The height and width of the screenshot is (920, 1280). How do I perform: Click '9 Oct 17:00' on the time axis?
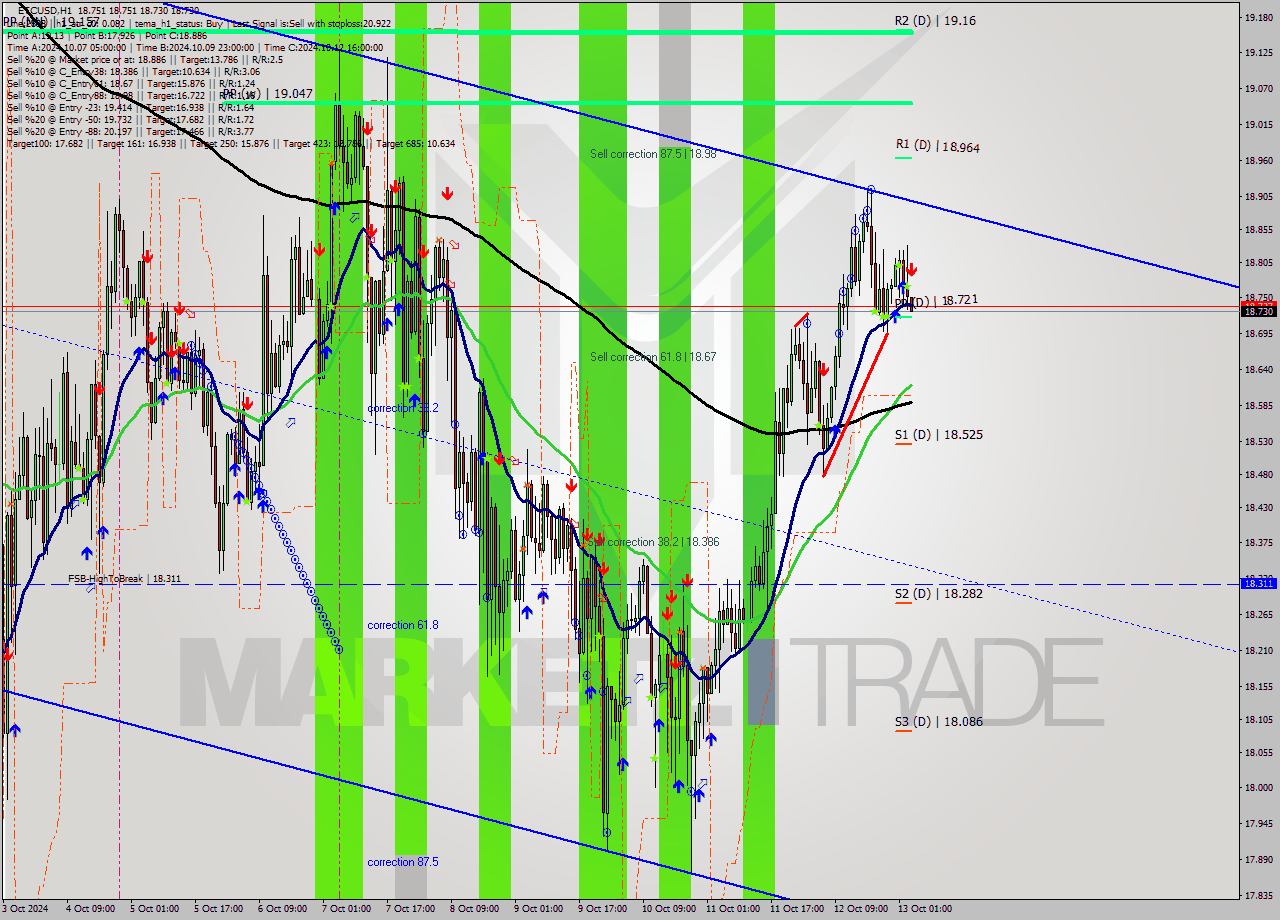pyautogui.click(x=602, y=909)
